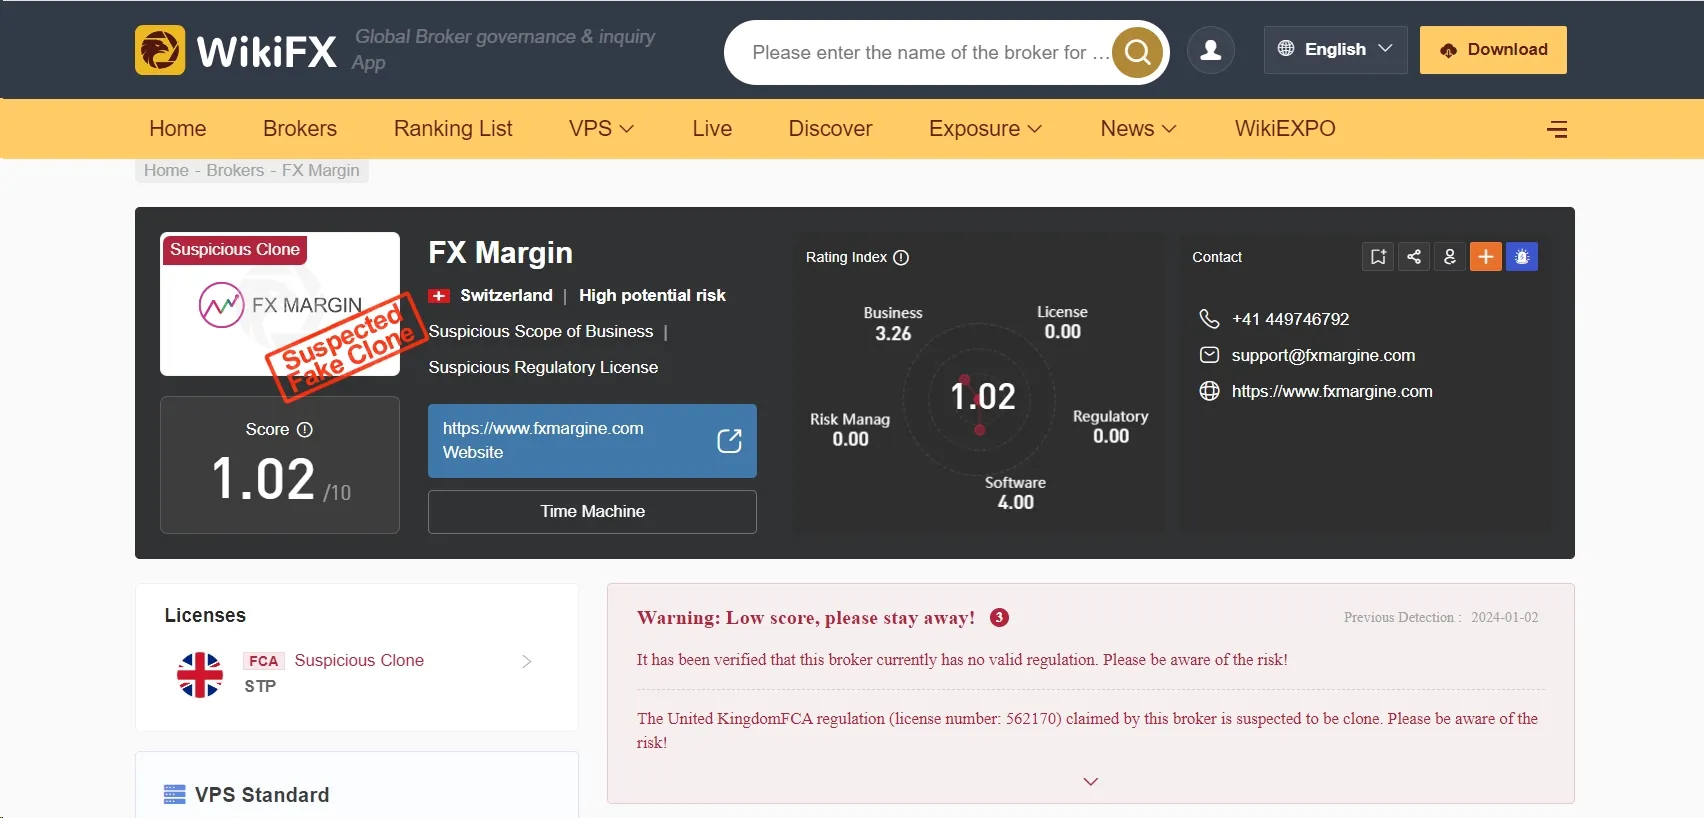Click the phone icon beside the number
Image resolution: width=1704 pixels, height=818 pixels.
tap(1209, 319)
